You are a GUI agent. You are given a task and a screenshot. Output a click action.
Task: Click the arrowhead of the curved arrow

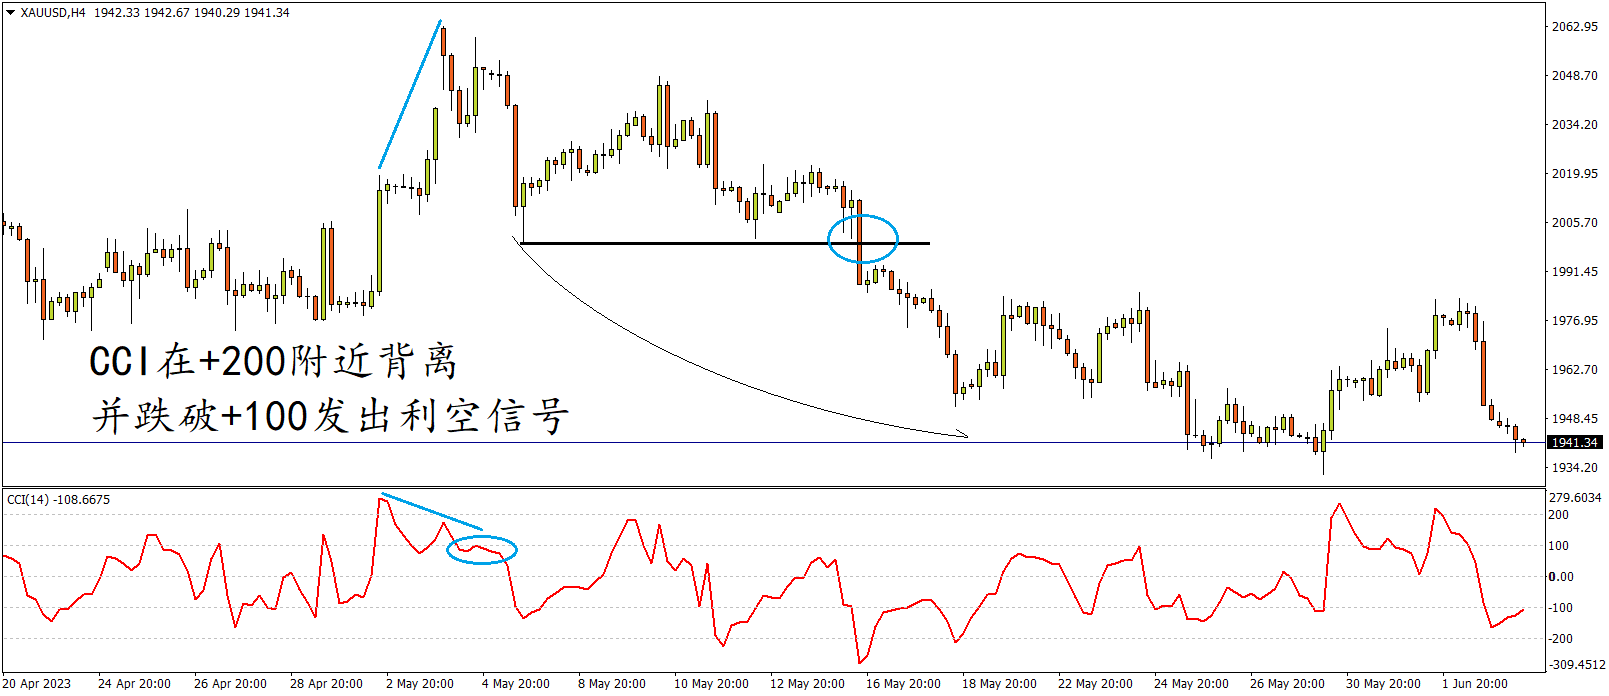click(x=964, y=435)
